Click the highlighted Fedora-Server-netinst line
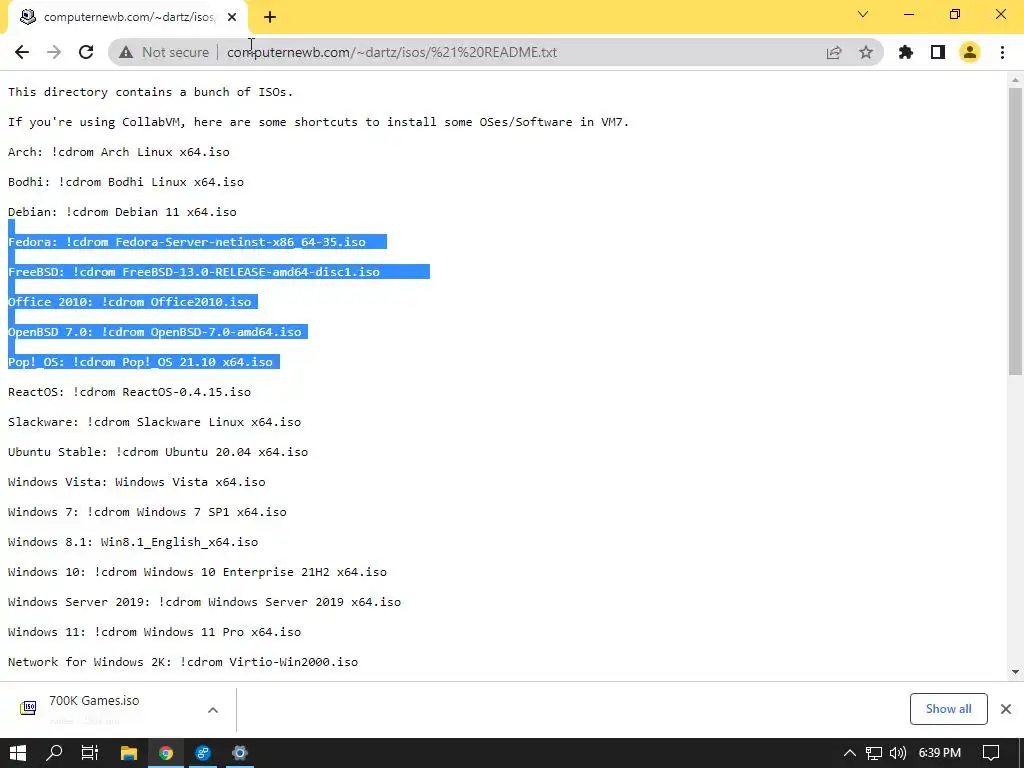 point(187,242)
